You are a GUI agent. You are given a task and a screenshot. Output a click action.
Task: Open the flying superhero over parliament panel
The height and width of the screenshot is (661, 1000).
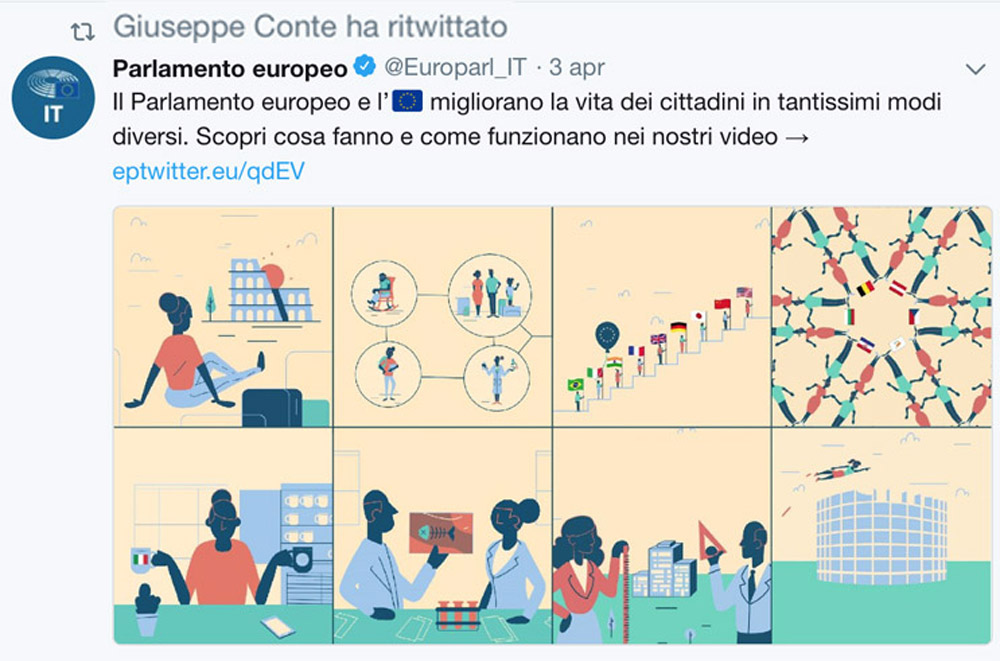(882, 536)
